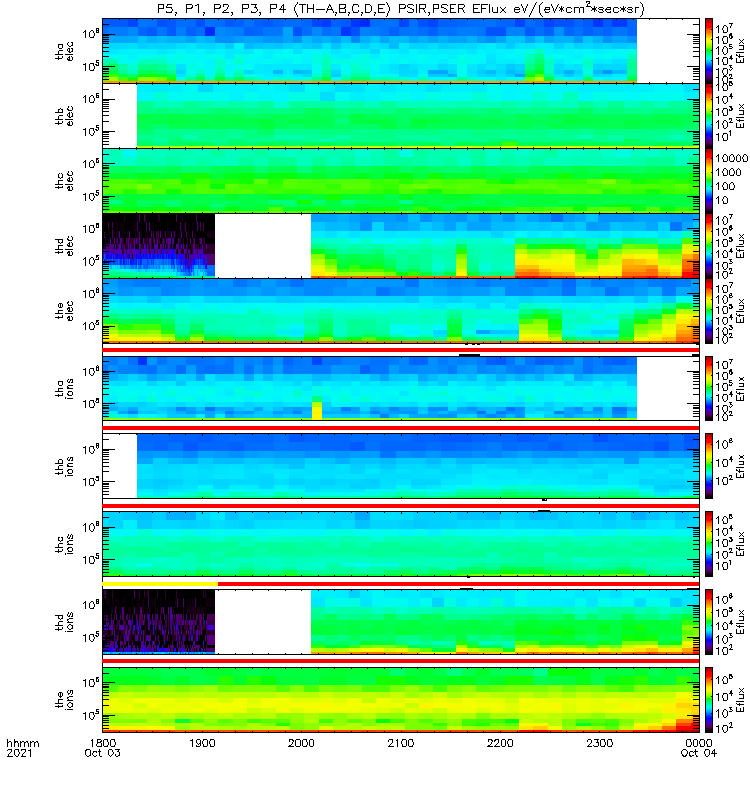Click the 2100 time axis label
Image resolution: width=750 pixels, height=800 pixels.
pyautogui.click(x=401, y=743)
